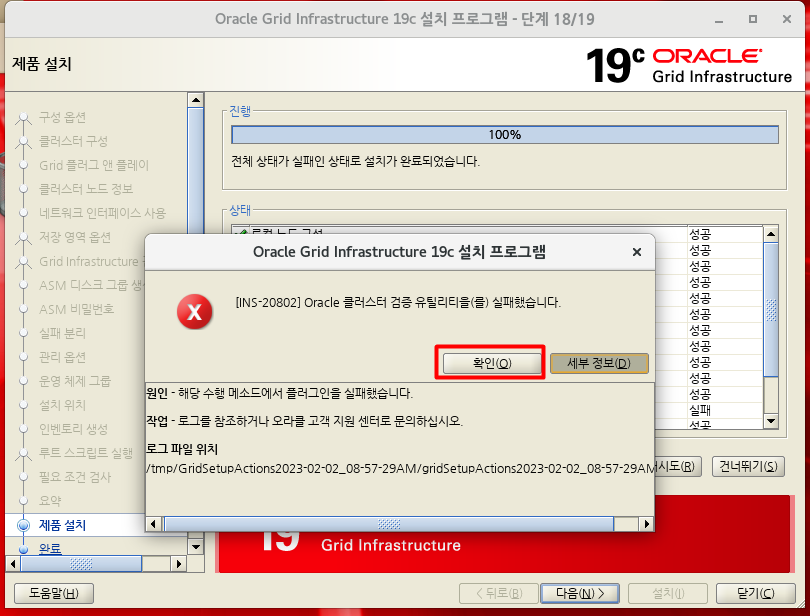
Task: Click the log file path text
Action: pyautogui.click(x=400, y=468)
